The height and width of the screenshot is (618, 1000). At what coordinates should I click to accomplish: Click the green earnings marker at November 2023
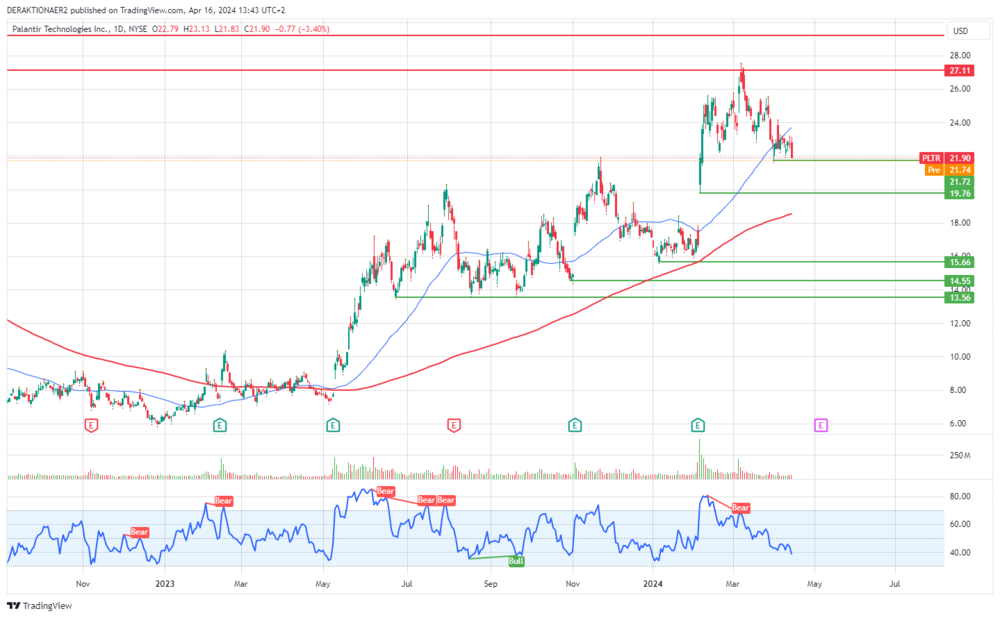pos(575,425)
